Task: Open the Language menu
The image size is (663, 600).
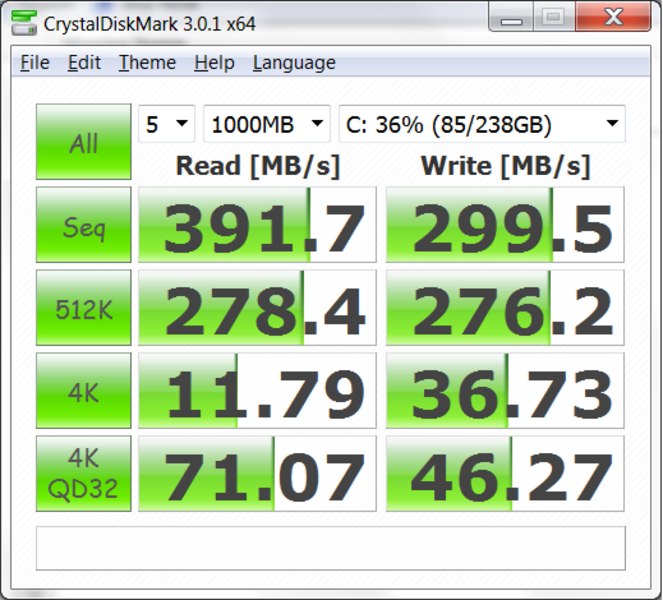Action: [x=294, y=63]
